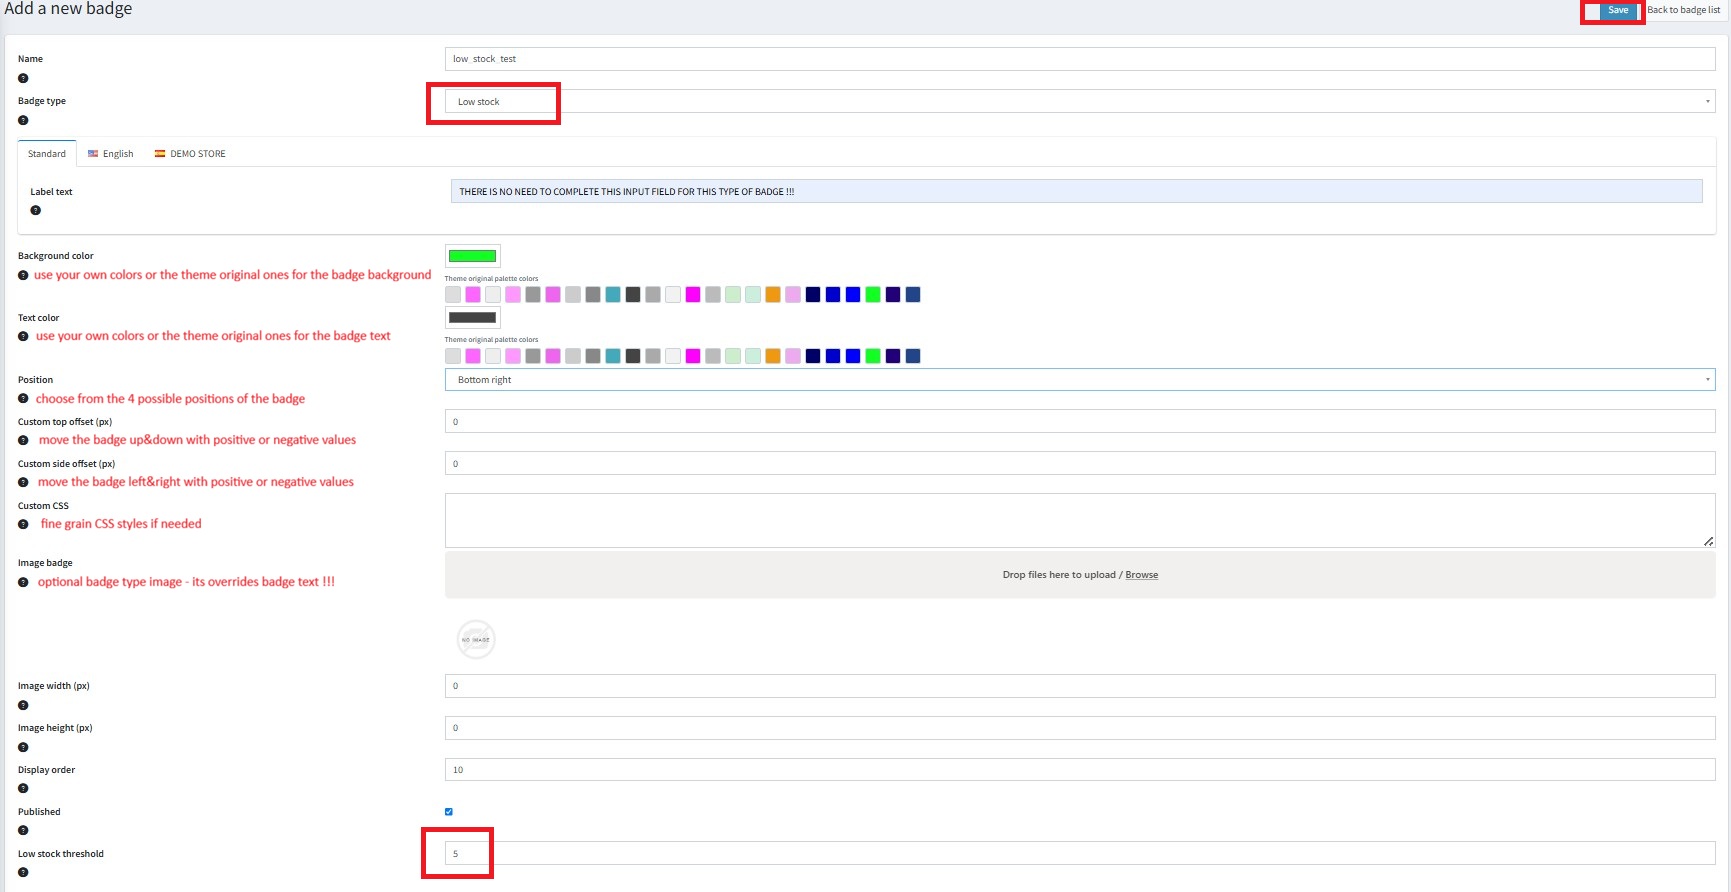Browse for a badge image file
Image resolution: width=1731 pixels, height=892 pixels.
1142,575
